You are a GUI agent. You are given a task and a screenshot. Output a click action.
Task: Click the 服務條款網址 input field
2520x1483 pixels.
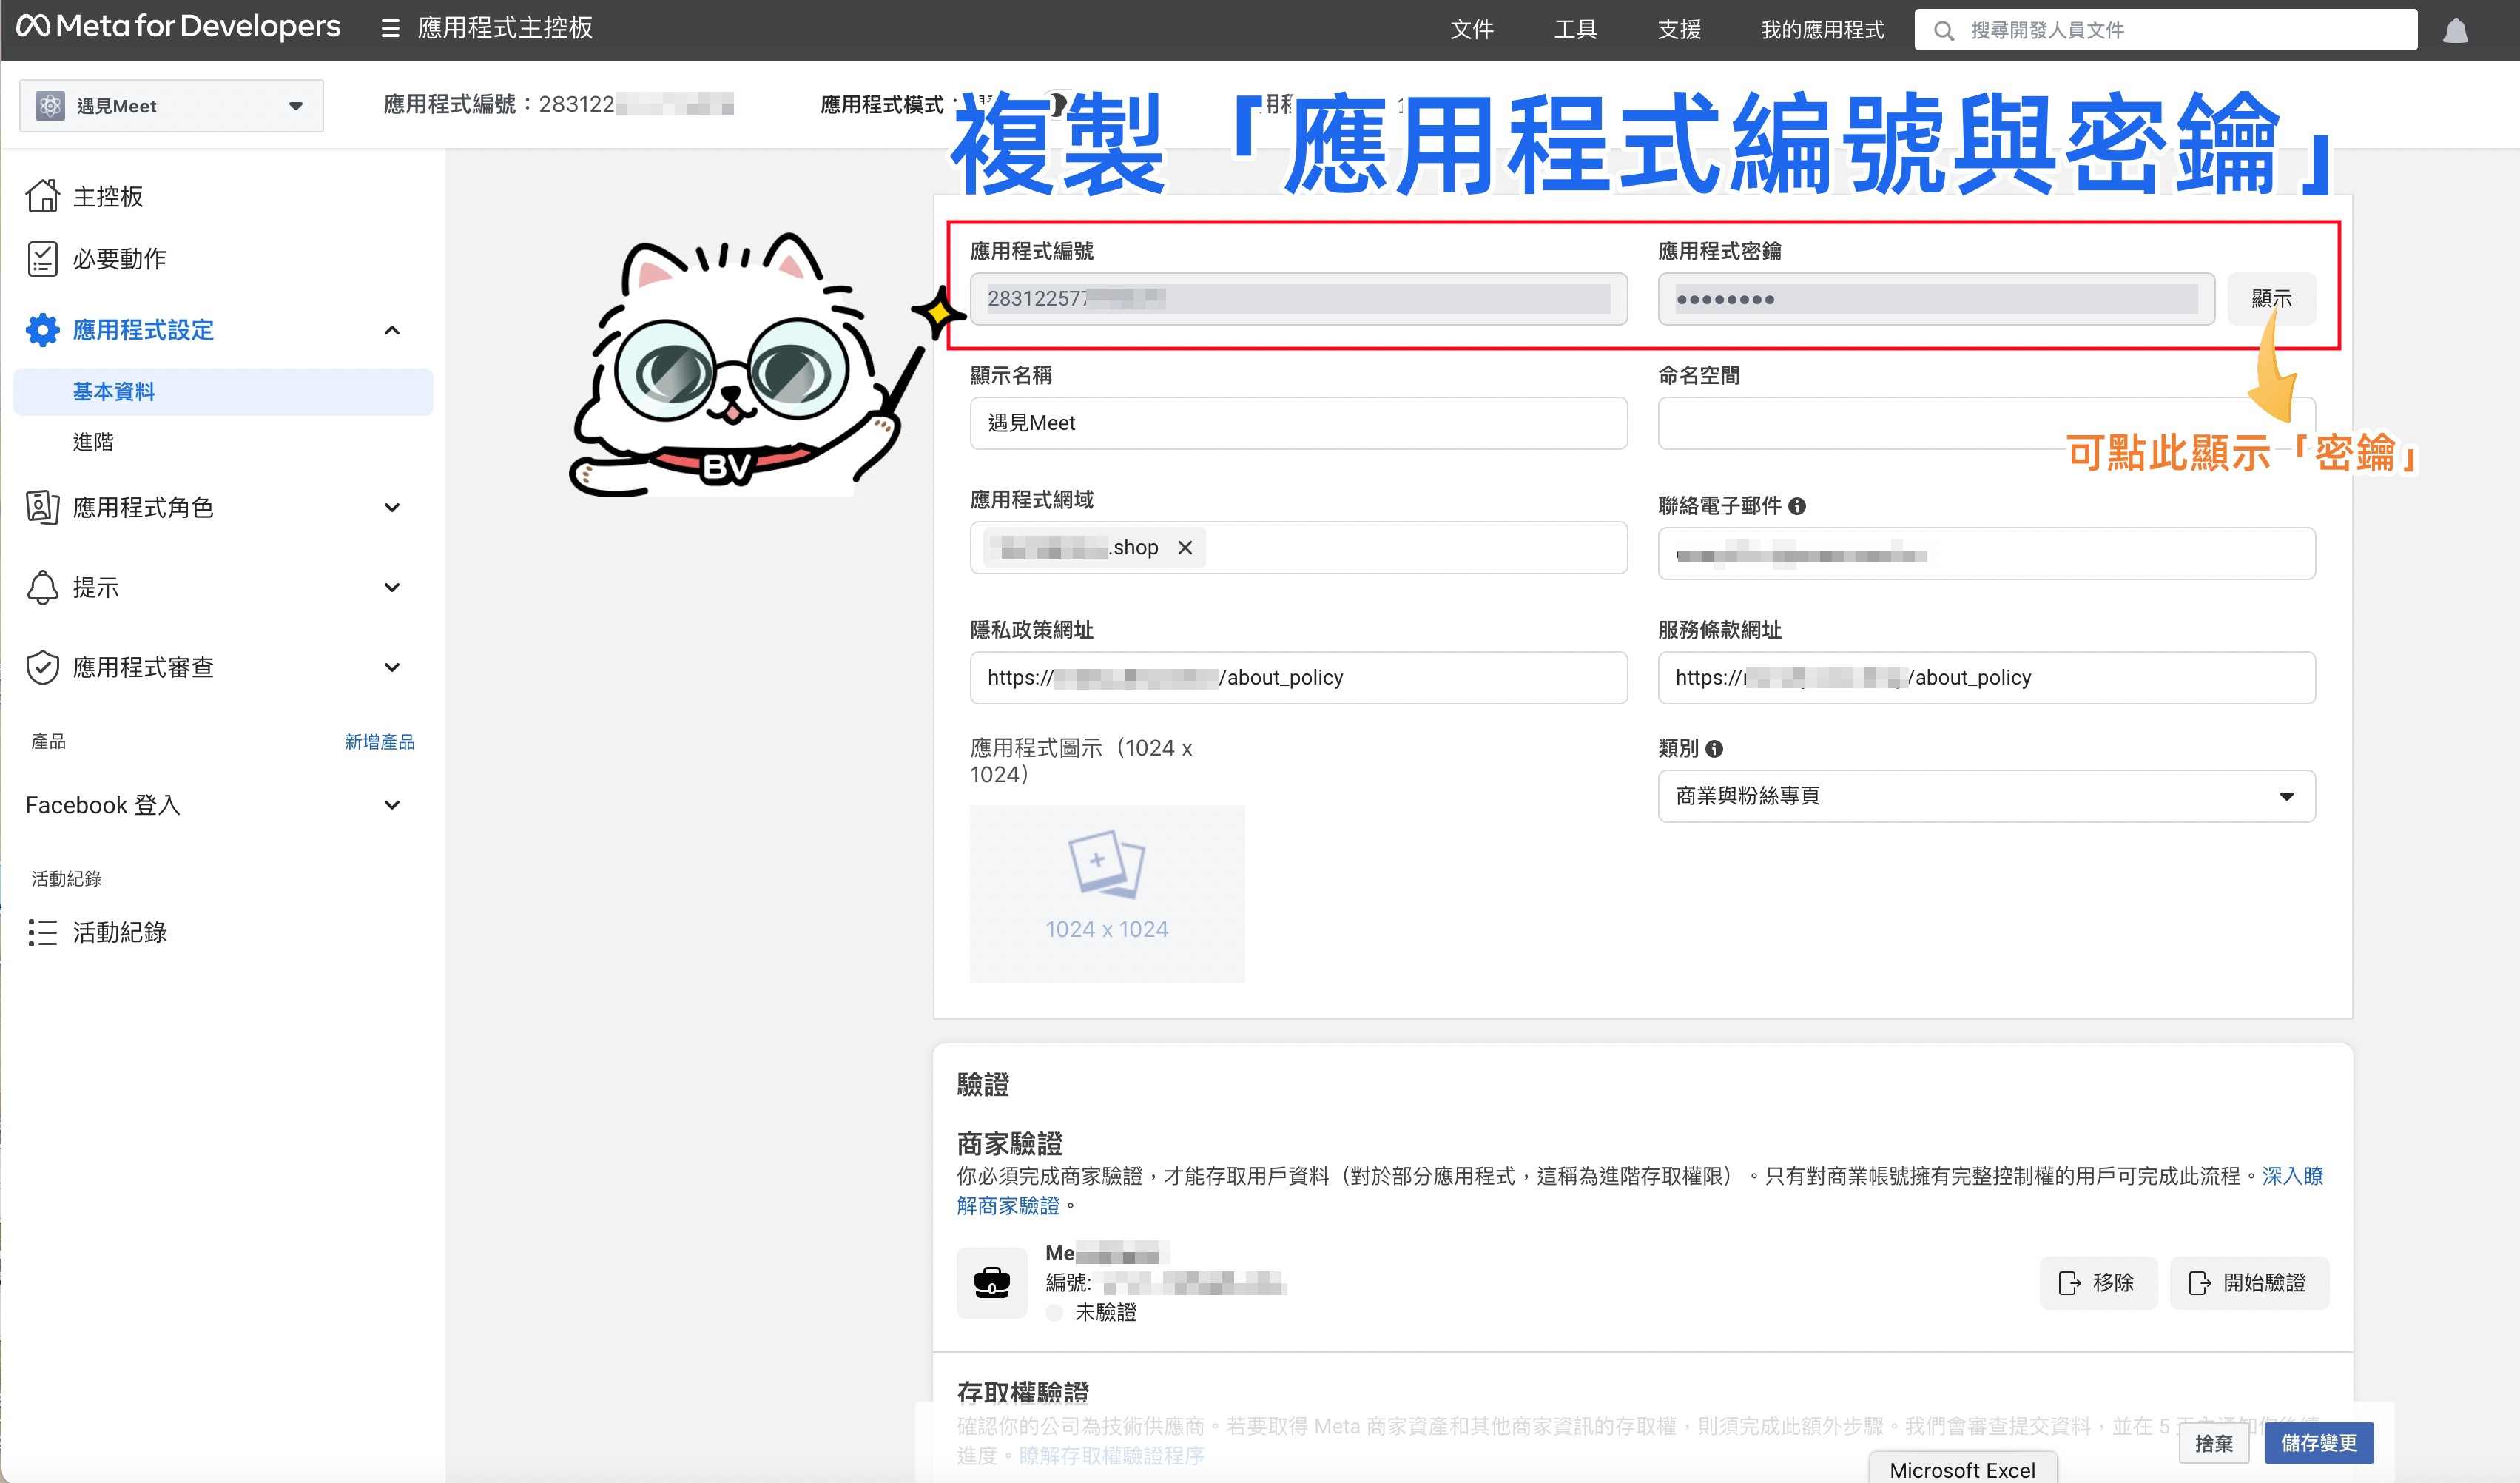click(x=1986, y=678)
